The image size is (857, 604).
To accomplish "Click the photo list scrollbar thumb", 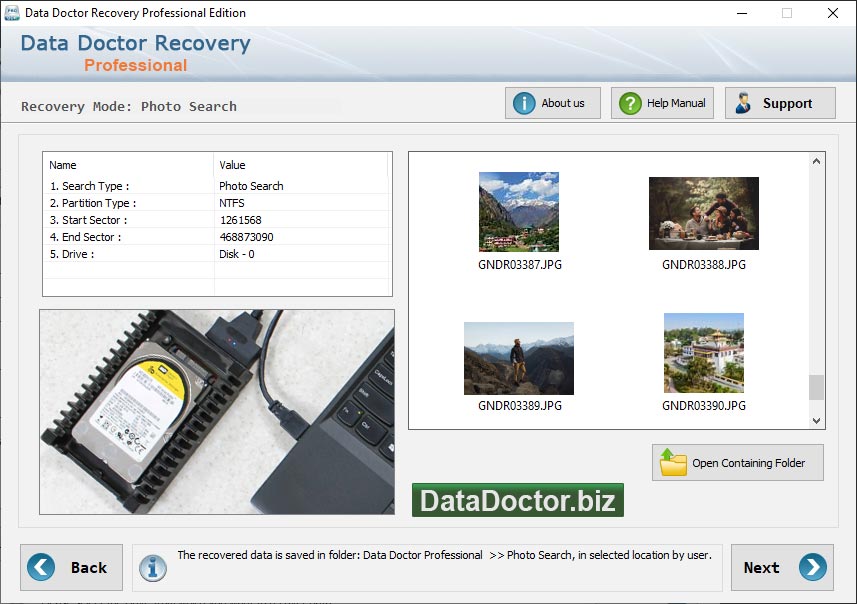I will coord(817,387).
